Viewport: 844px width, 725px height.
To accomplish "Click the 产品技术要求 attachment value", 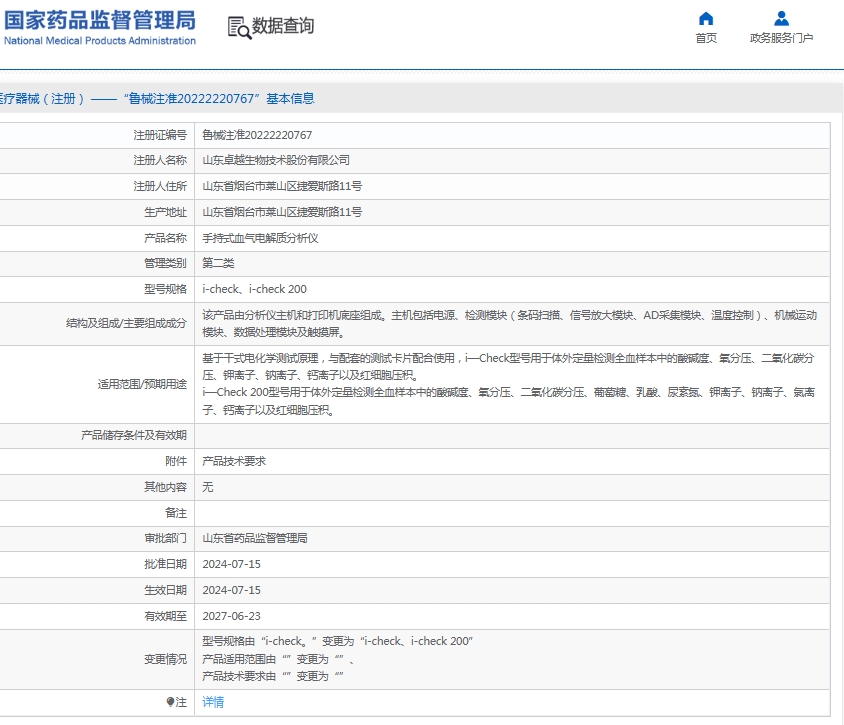I will 234,461.
